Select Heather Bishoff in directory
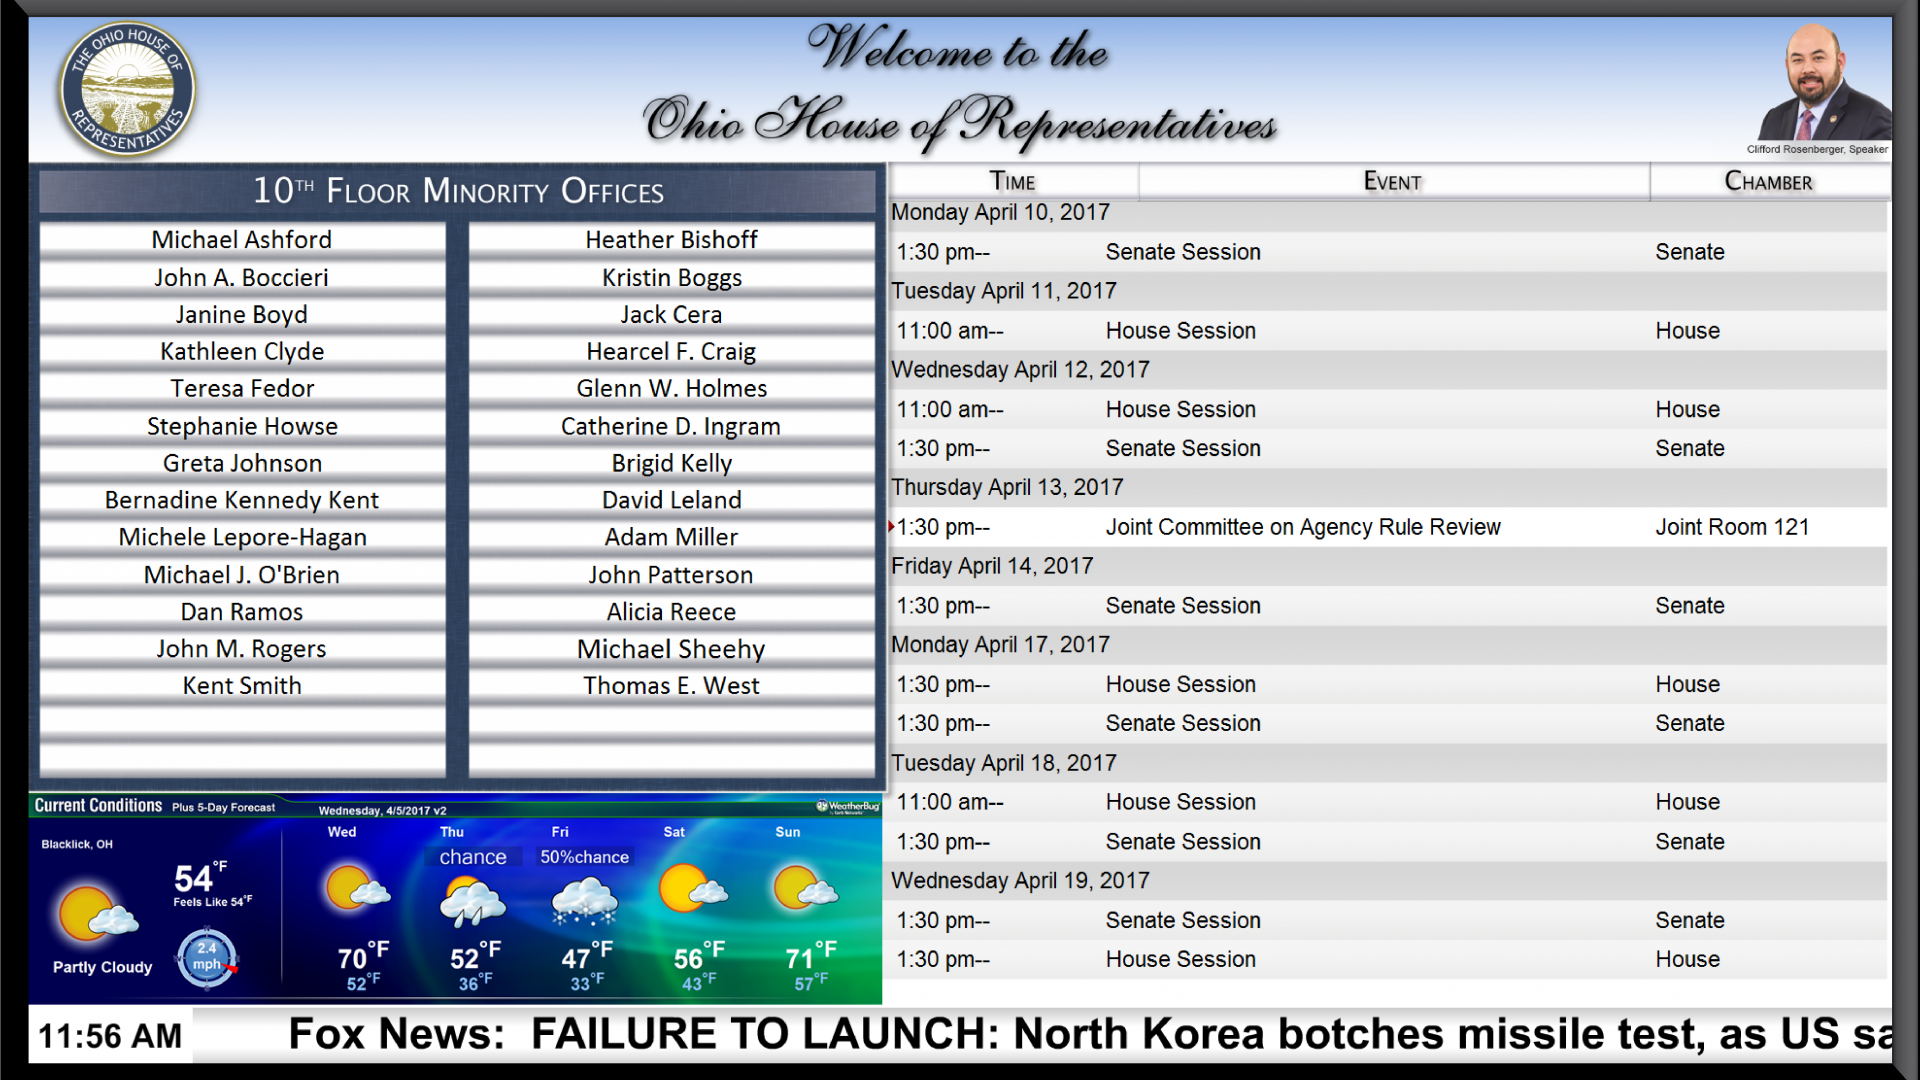Image resolution: width=1920 pixels, height=1080 pixels. [672, 240]
